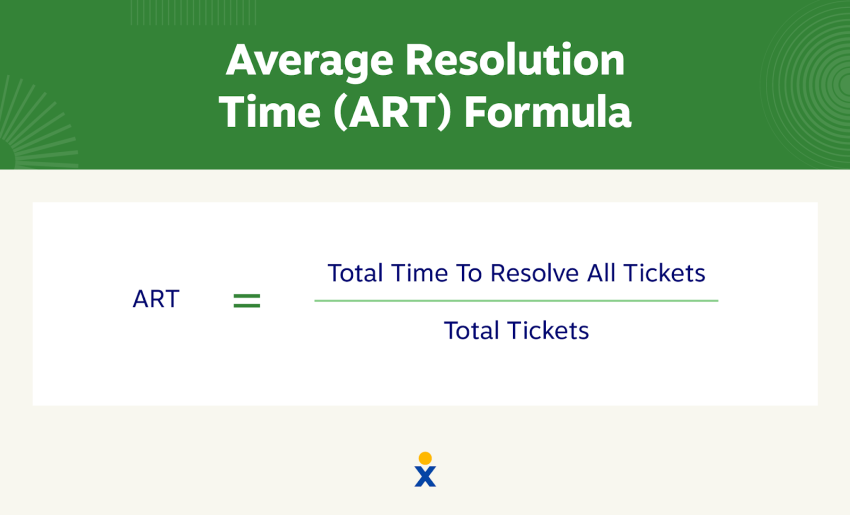Click the word 'Average' in the title
The image size is (850, 515).
coord(310,61)
